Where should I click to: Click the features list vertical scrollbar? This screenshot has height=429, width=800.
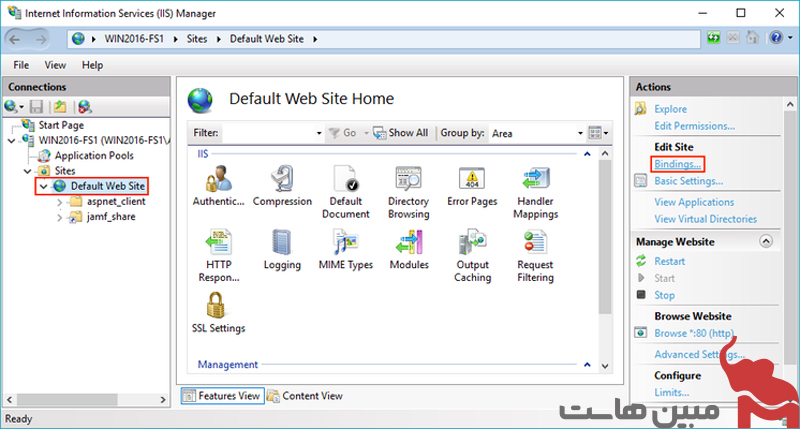point(605,238)
